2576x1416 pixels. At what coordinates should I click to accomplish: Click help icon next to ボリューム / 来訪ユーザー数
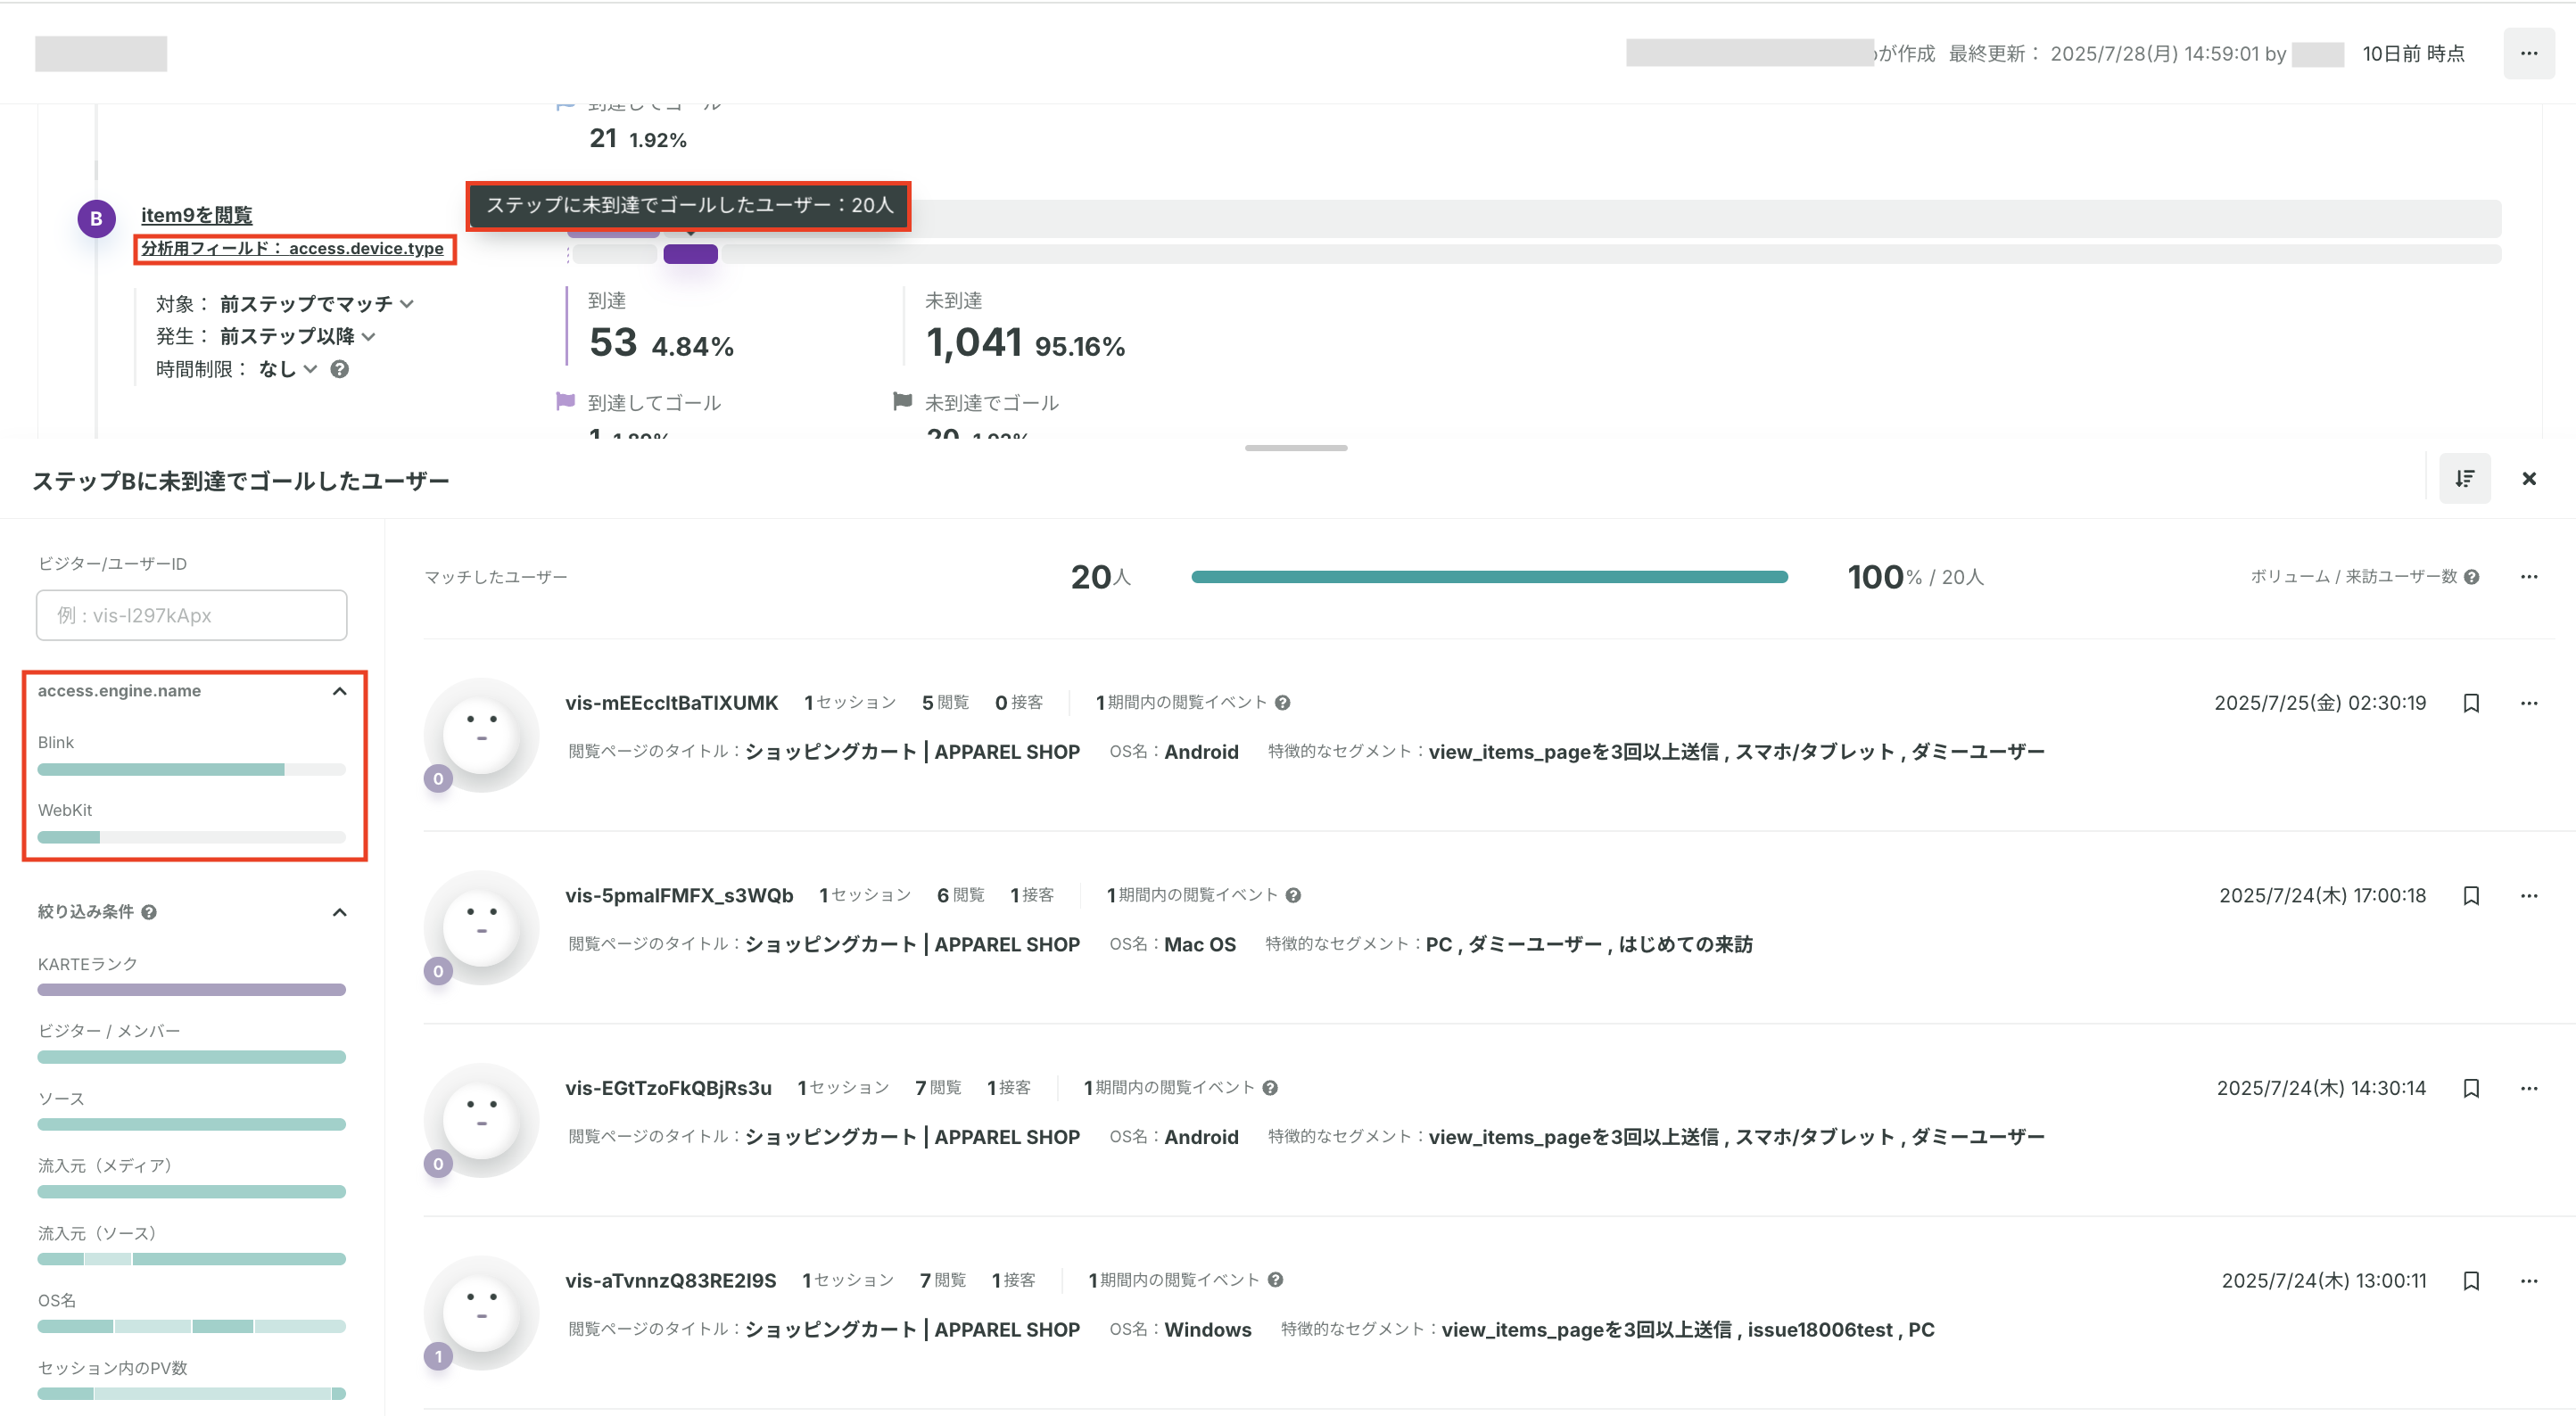(2471, 577)
